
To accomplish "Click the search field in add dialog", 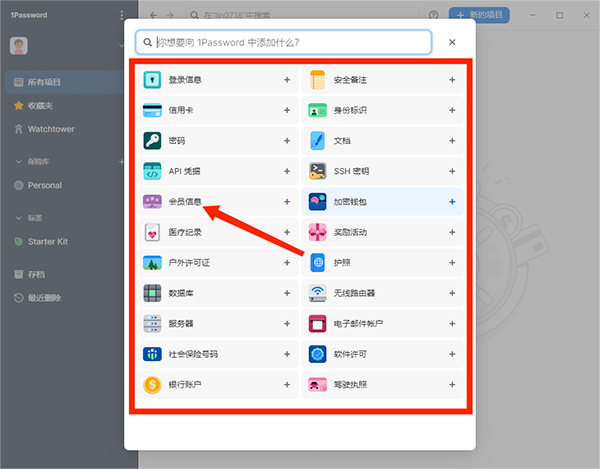I will 284,42.
